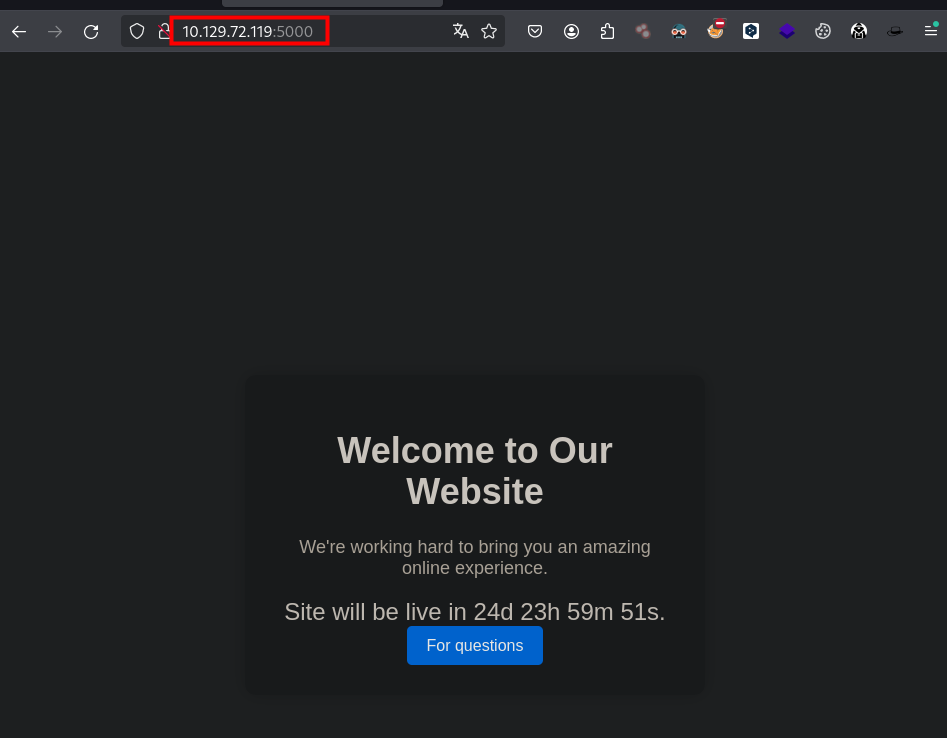Open the Firefox hamburger application menu
The image size is (947, 738).
930,31
